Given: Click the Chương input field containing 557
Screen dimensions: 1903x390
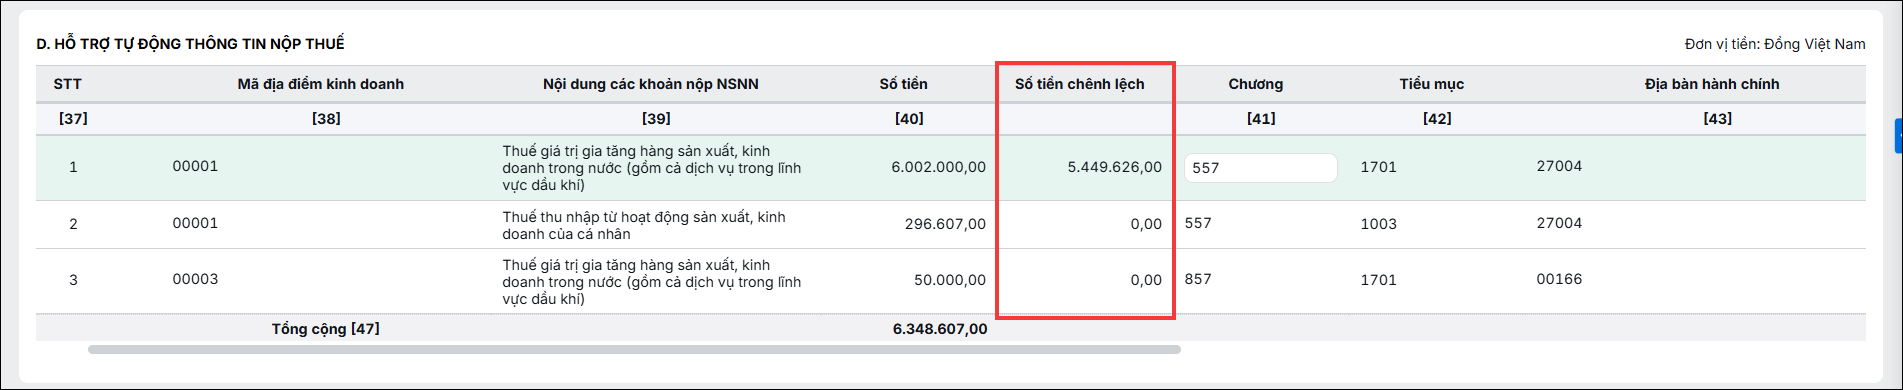Looking at the screenshot, I should pyautogui.click(x=1260, y=168).
